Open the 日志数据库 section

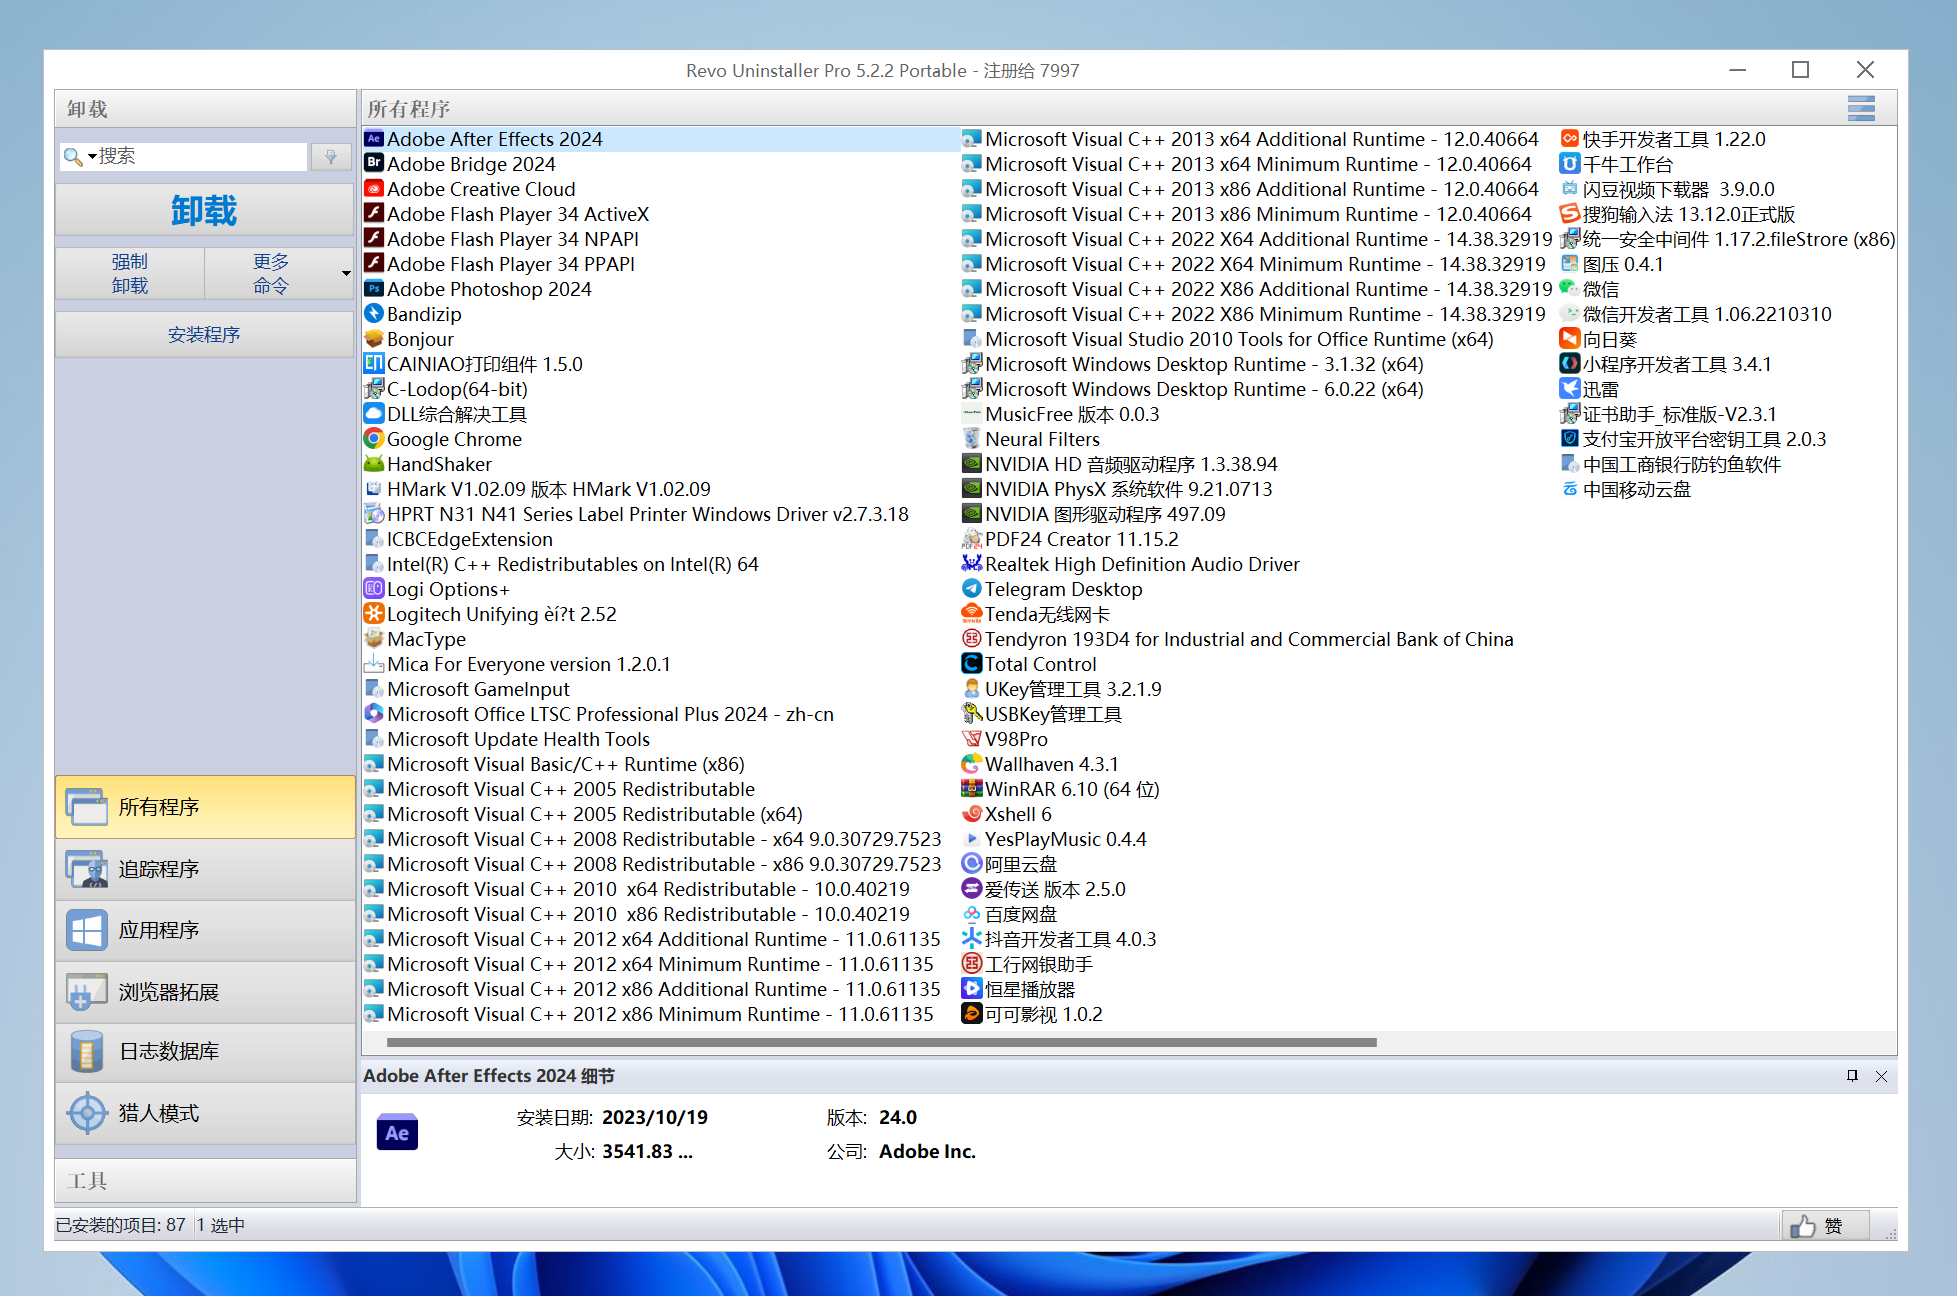click(x=206, y=1052)
